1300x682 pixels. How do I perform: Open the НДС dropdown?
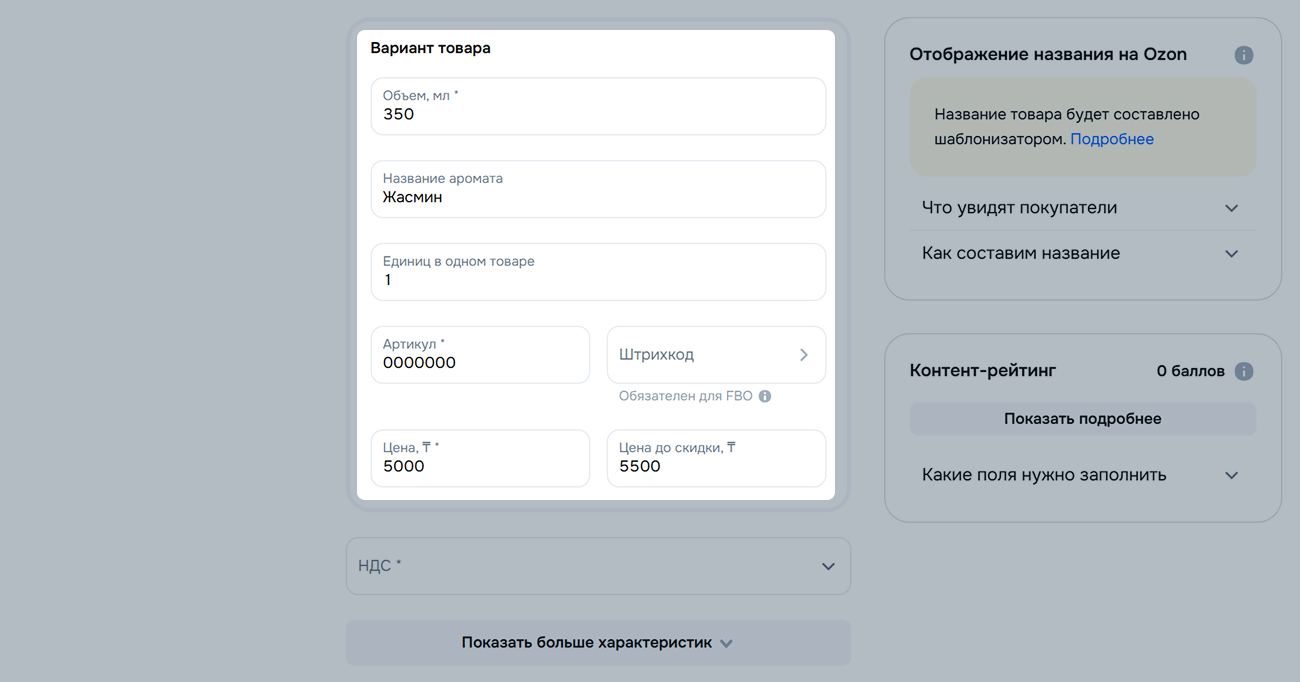(598, 566)
